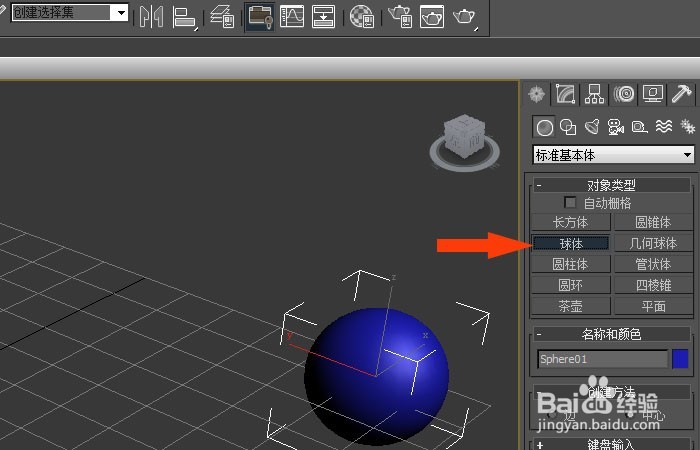Image resolution: width=700 pixels, height=450 pixels.
Task: Open the Schematic View icon
Action: [324, 17]
